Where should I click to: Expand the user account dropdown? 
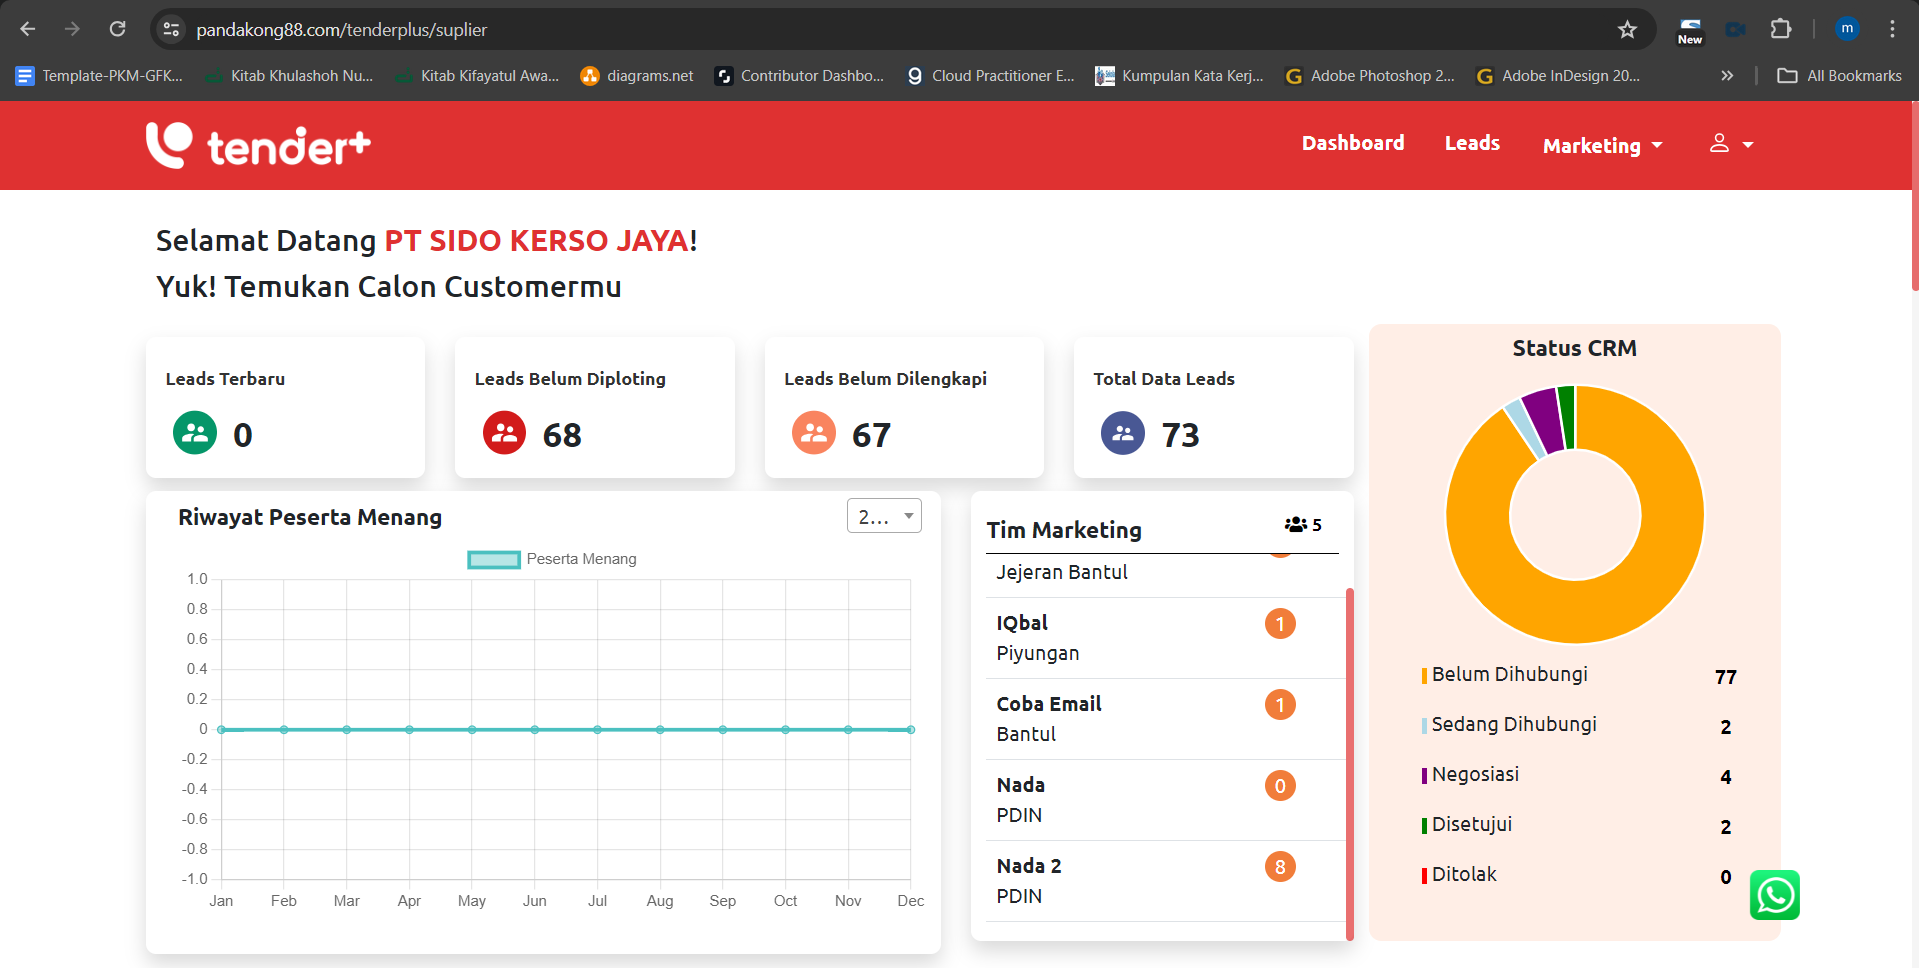[x=1731, y=145]
